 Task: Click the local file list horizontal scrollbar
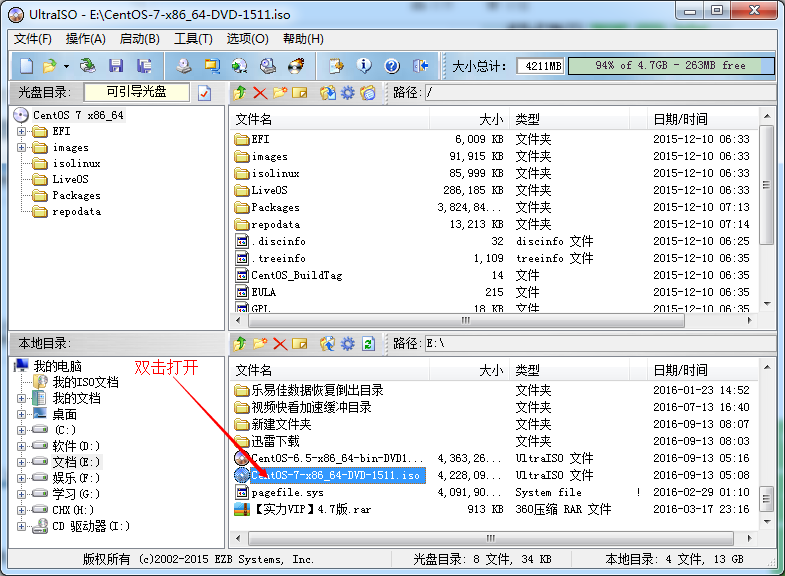click(x=492, y=538)
